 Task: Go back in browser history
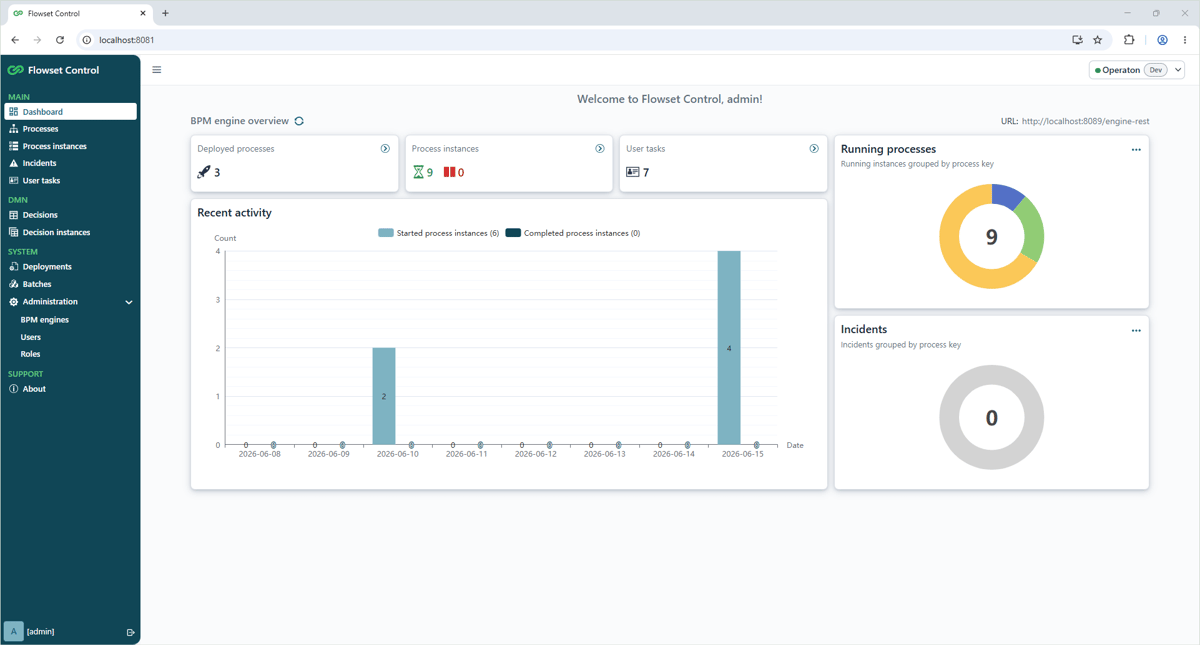pos(15,40)
